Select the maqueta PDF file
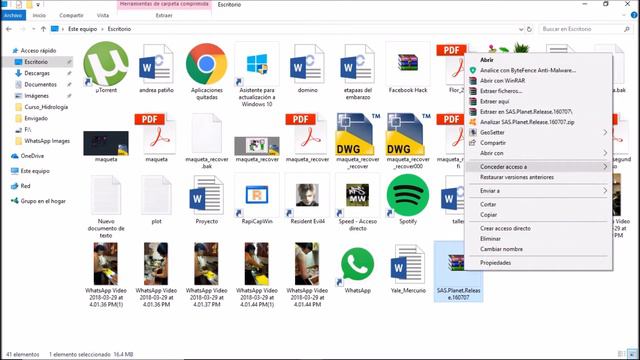640x360 pixels. 156,134
